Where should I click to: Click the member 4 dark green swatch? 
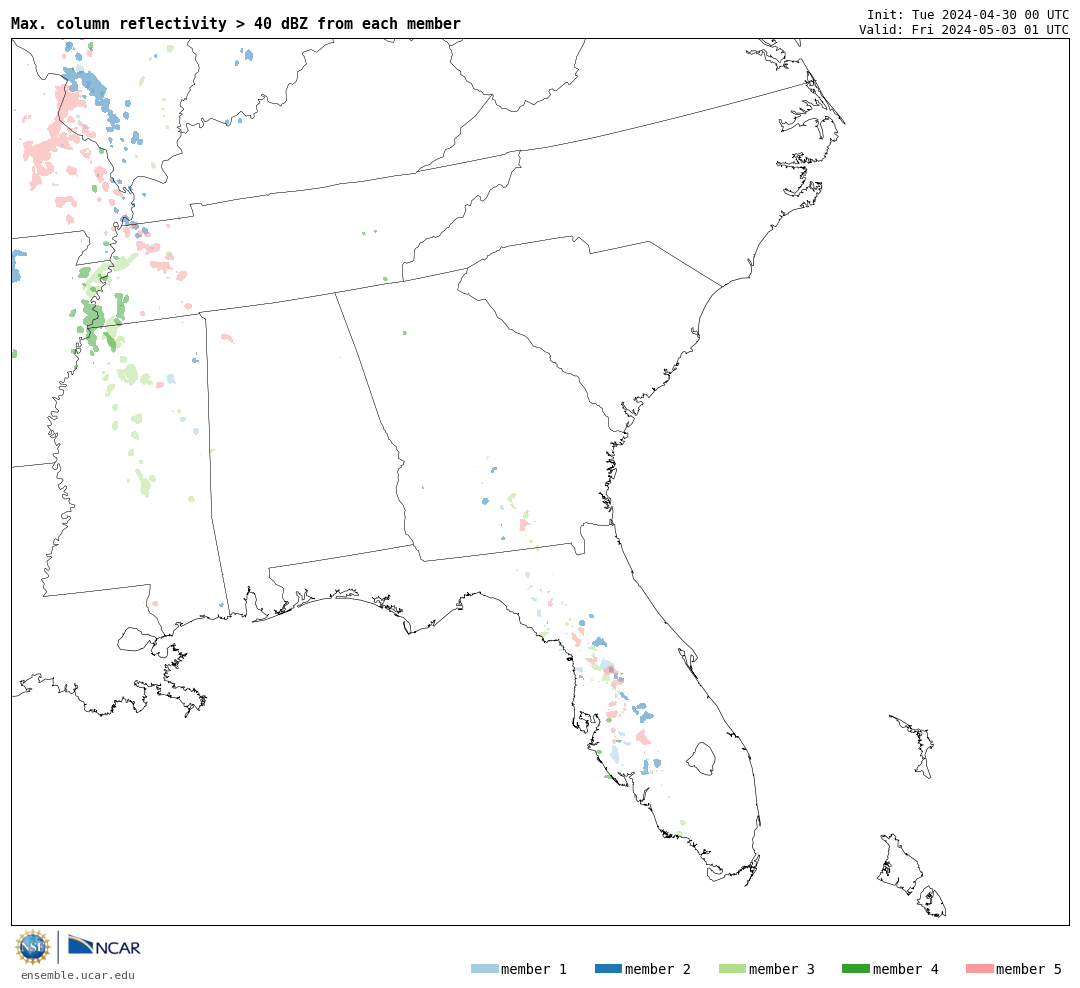pyautogui.click(x=855, y=968)
